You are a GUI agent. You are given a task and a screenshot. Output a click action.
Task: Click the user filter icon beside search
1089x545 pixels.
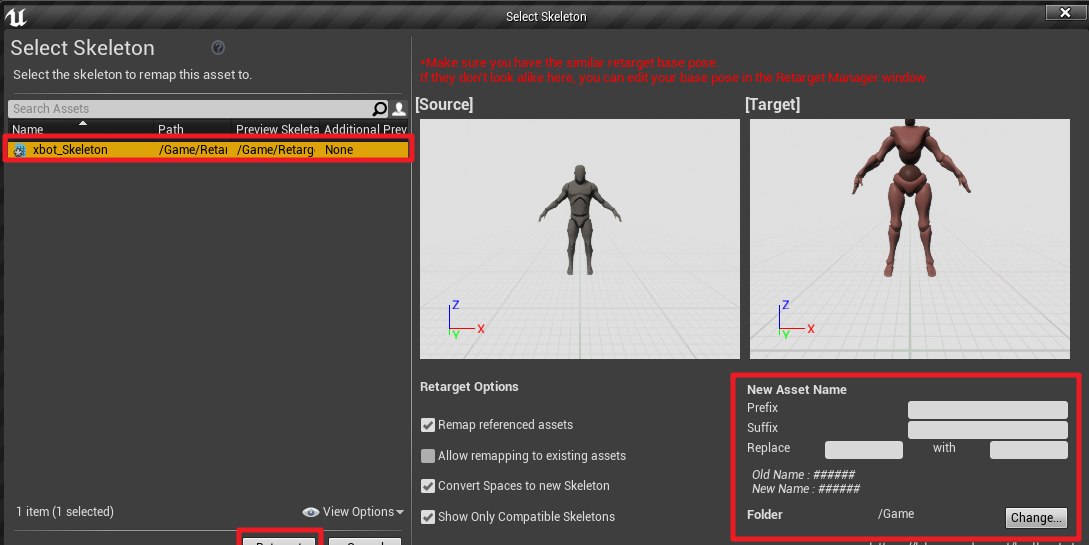[399, 109]
